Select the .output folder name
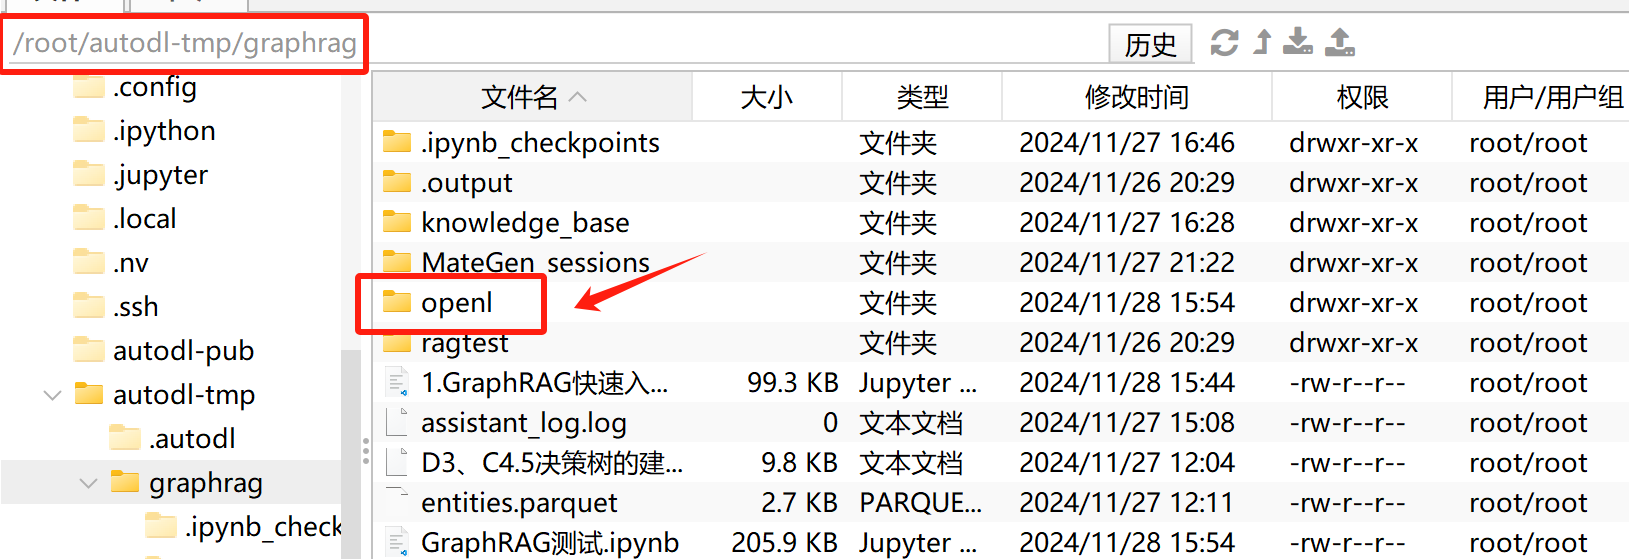1629x559 pixels. point(466,183)
